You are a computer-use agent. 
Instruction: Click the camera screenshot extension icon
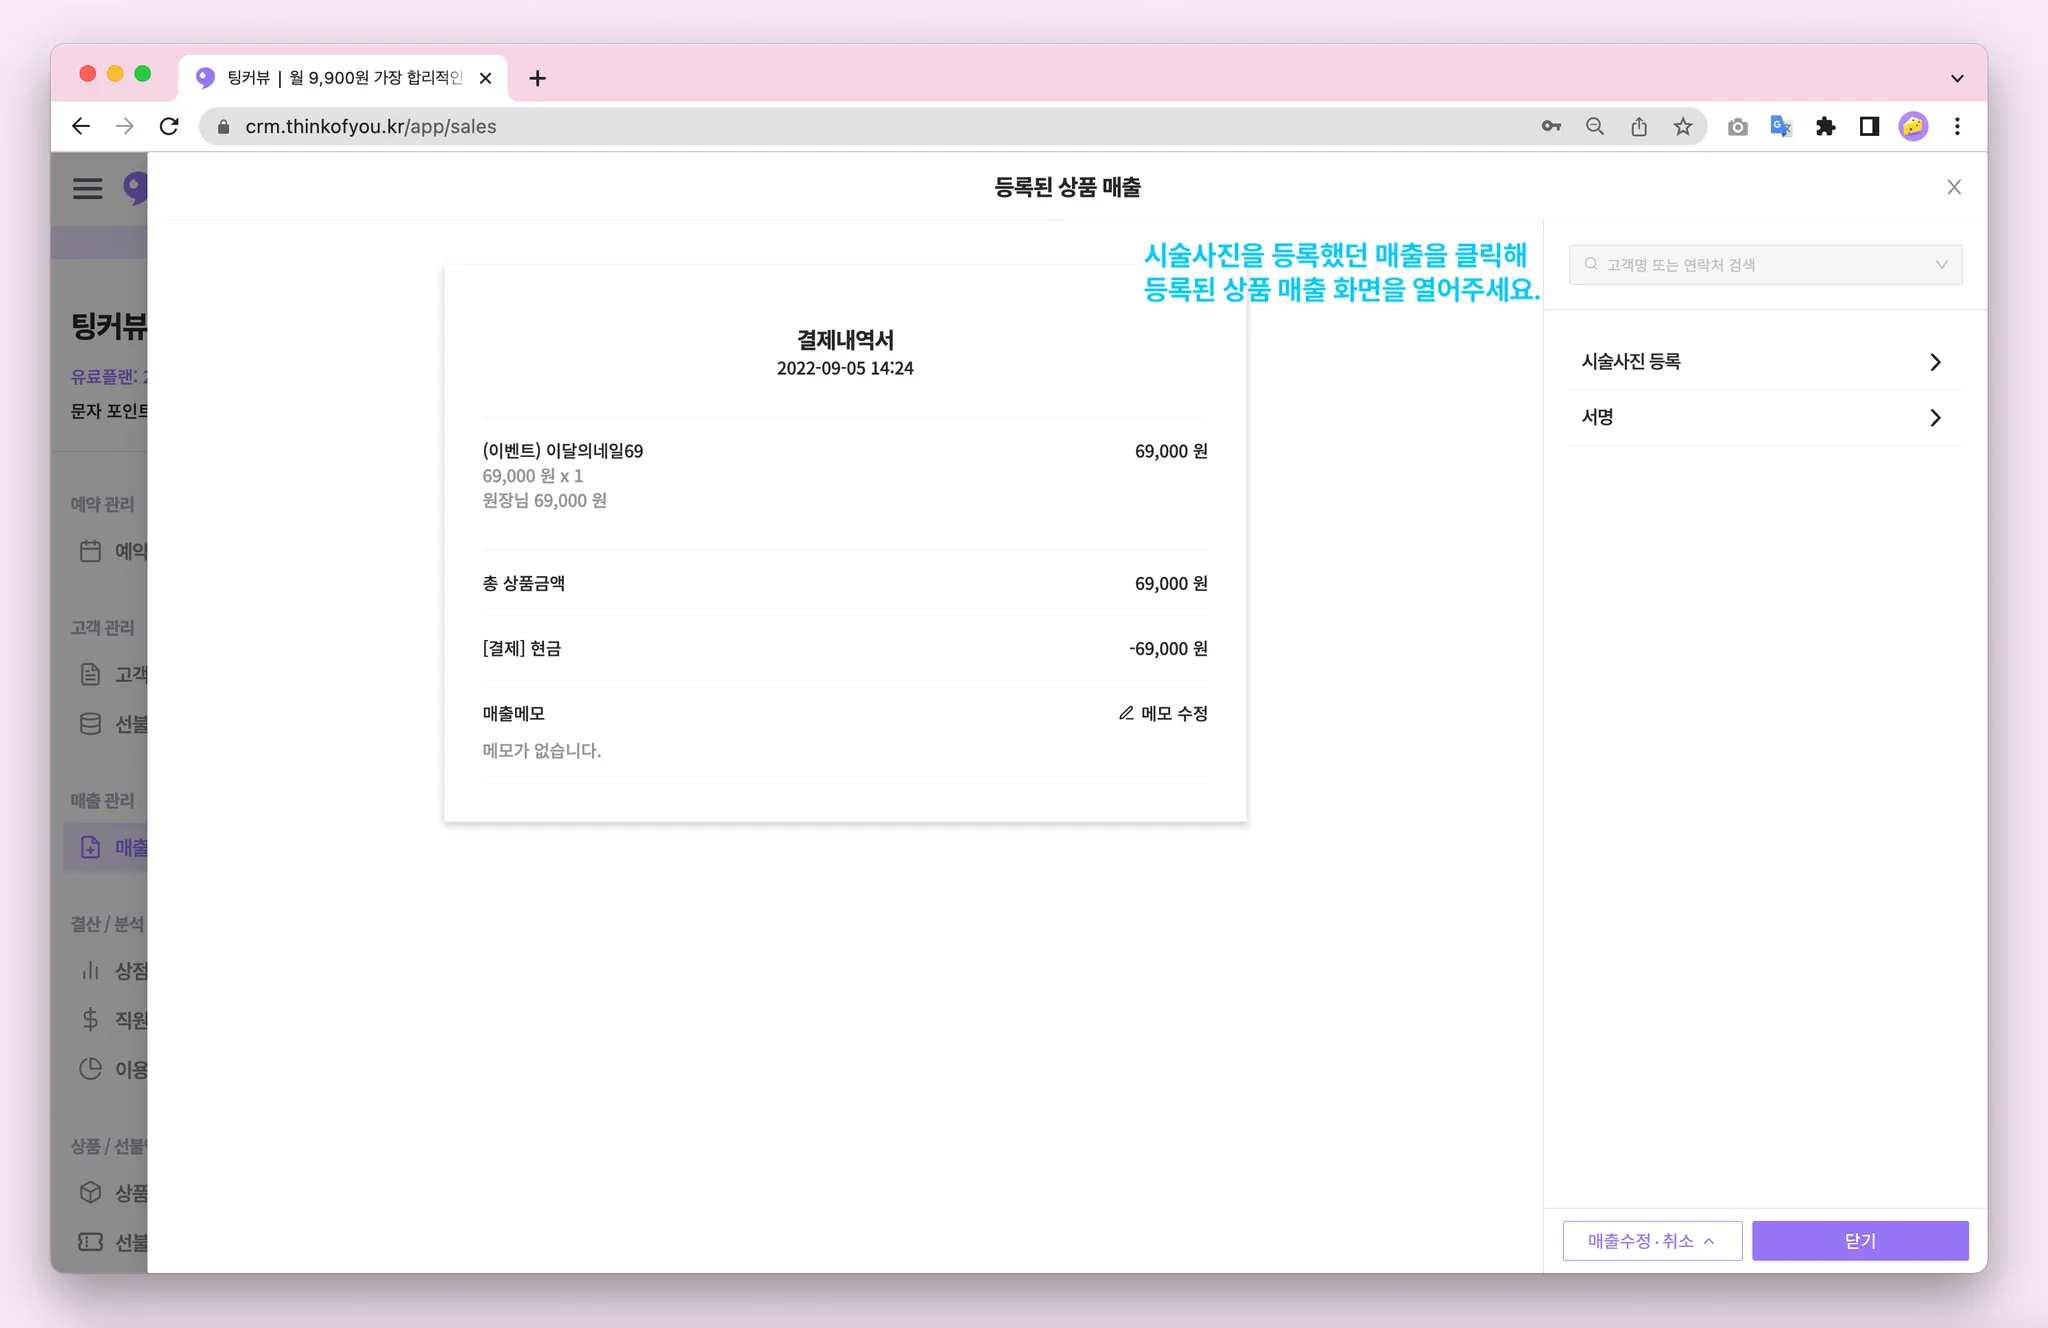click(1738, 126)
